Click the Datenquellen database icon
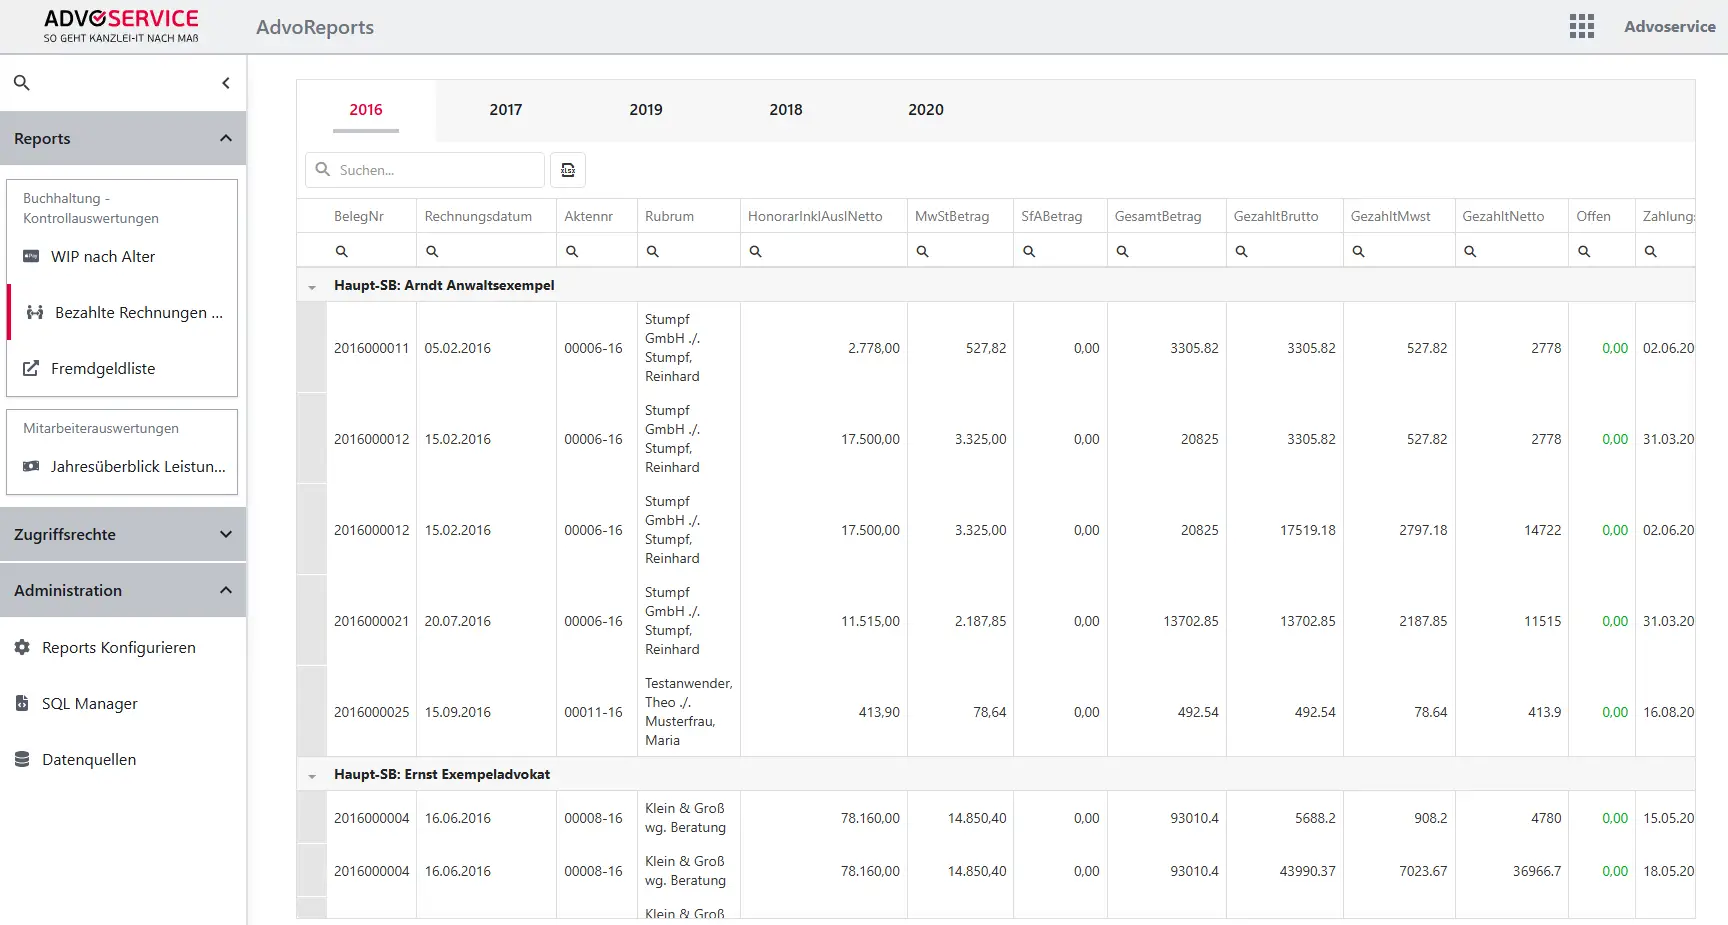1728x925 pixels. pyautogui.click(x=21, y=759)
